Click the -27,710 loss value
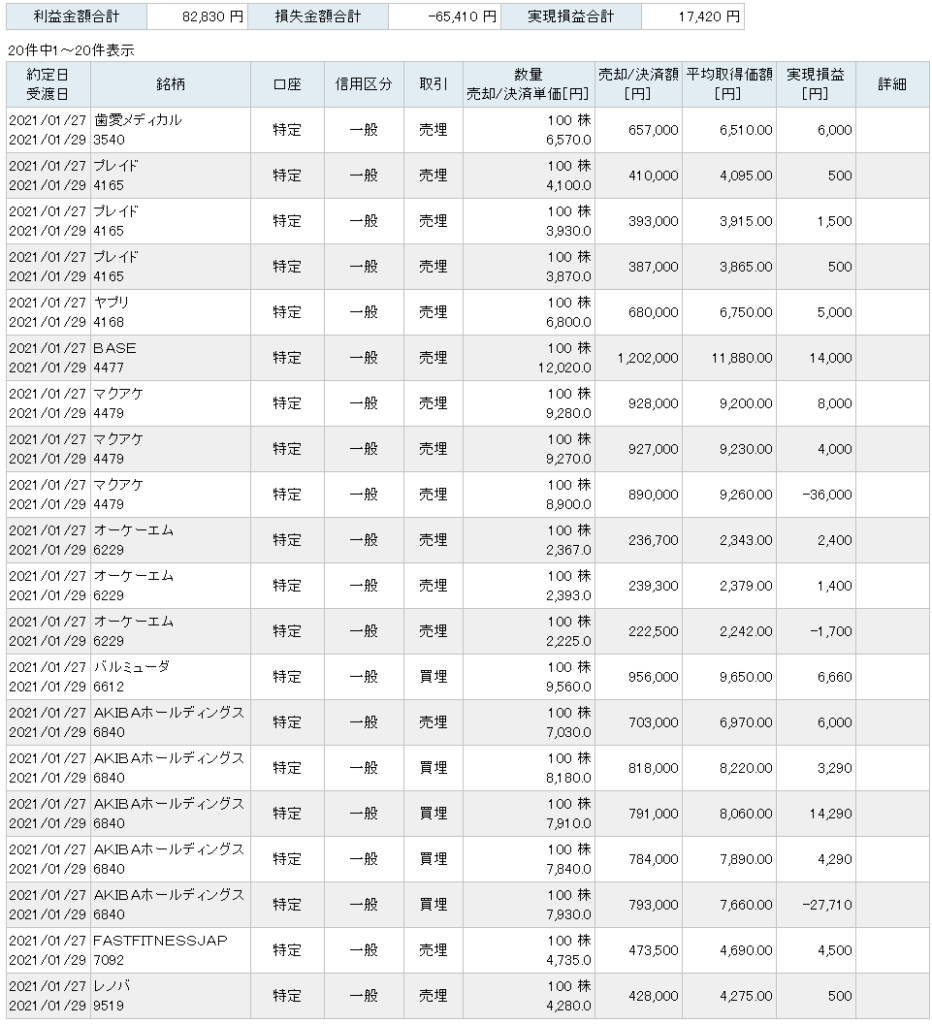The image size is (932, 1024). pyautogui.click(x=827, y=904)
